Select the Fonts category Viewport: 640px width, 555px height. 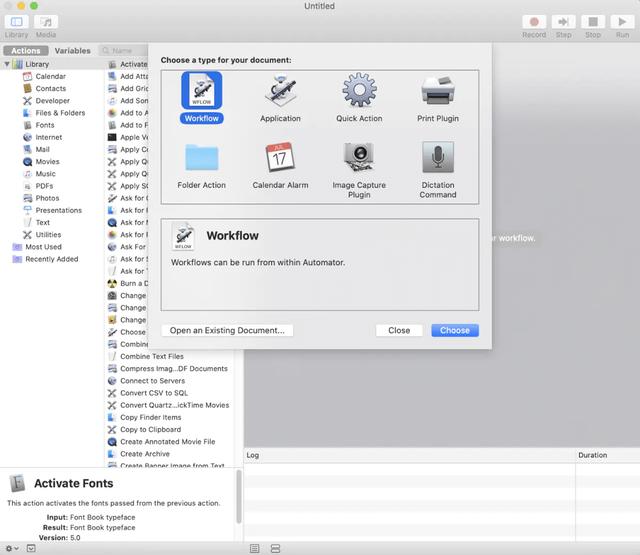[x=45, y=125]
